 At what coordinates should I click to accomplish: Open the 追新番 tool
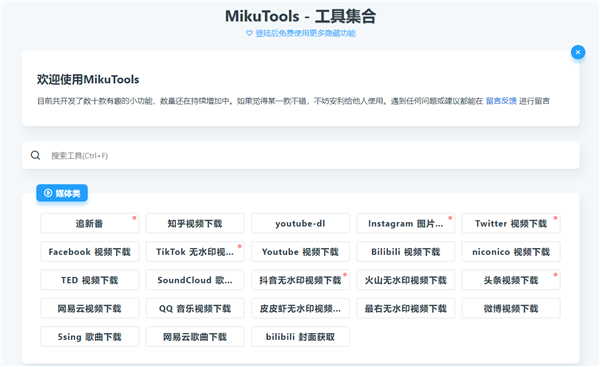tap(90, 223)
